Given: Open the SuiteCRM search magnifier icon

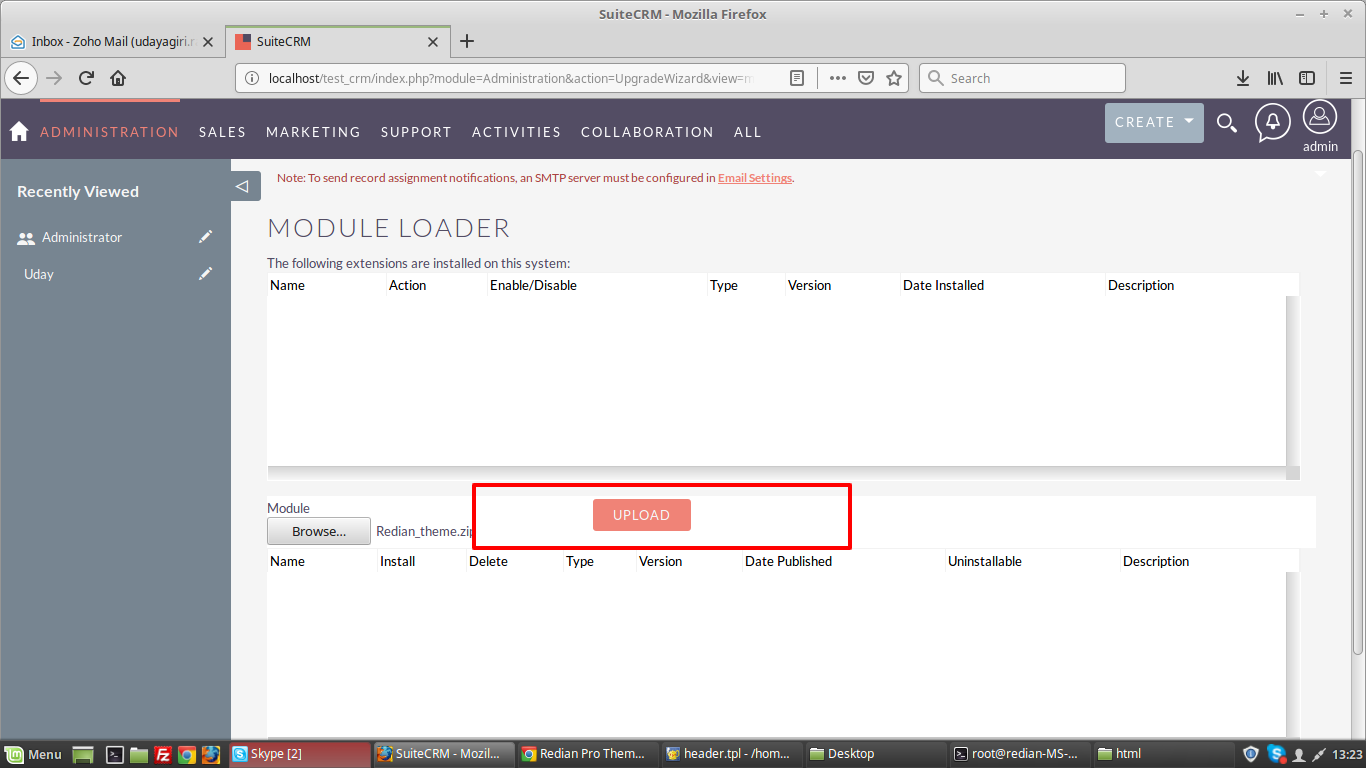Looking at the screenshot, I should [x=1227, y=123].
